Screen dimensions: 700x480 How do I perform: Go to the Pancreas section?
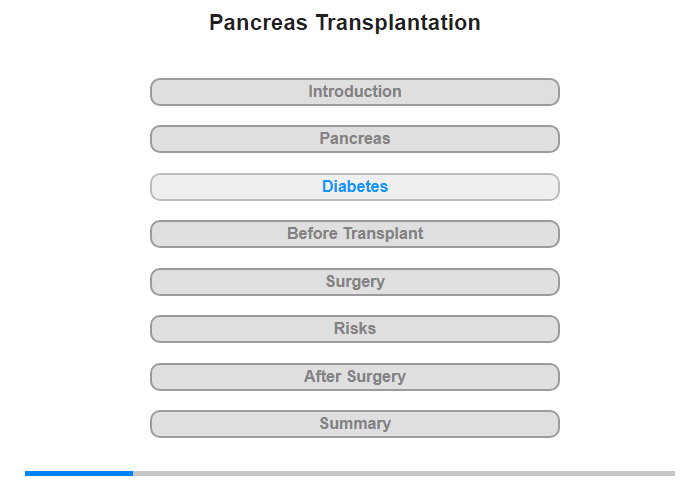[354, 139]
